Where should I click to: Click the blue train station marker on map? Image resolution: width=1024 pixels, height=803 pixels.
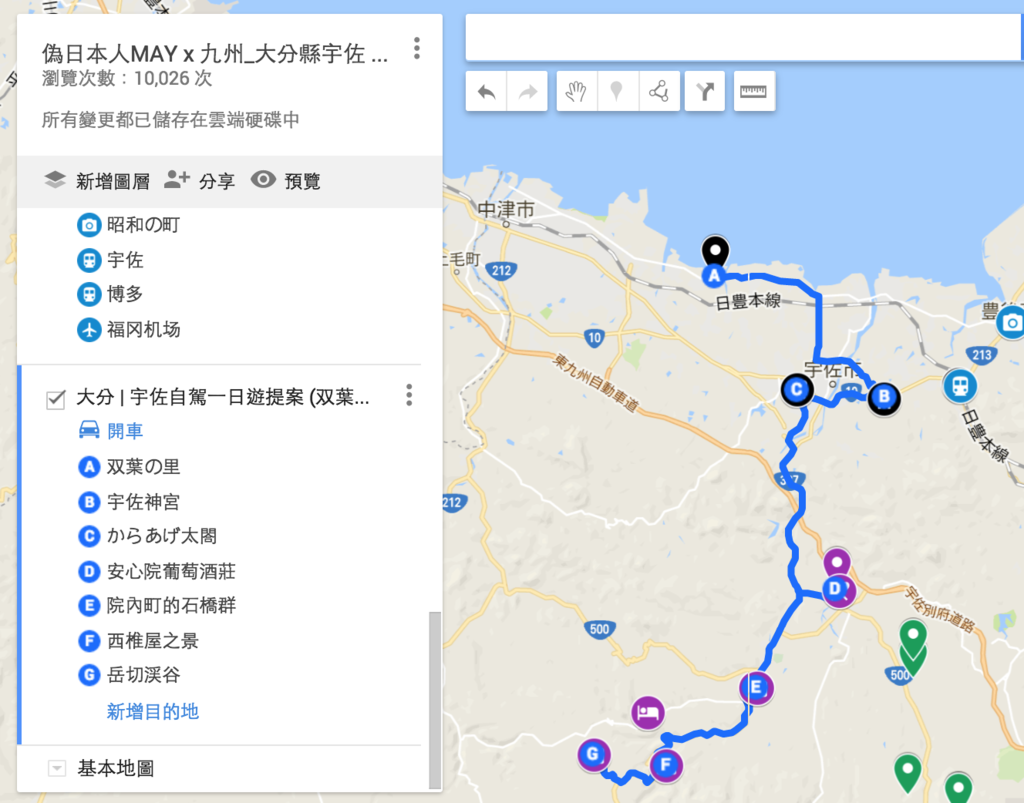tap(960, 386)
